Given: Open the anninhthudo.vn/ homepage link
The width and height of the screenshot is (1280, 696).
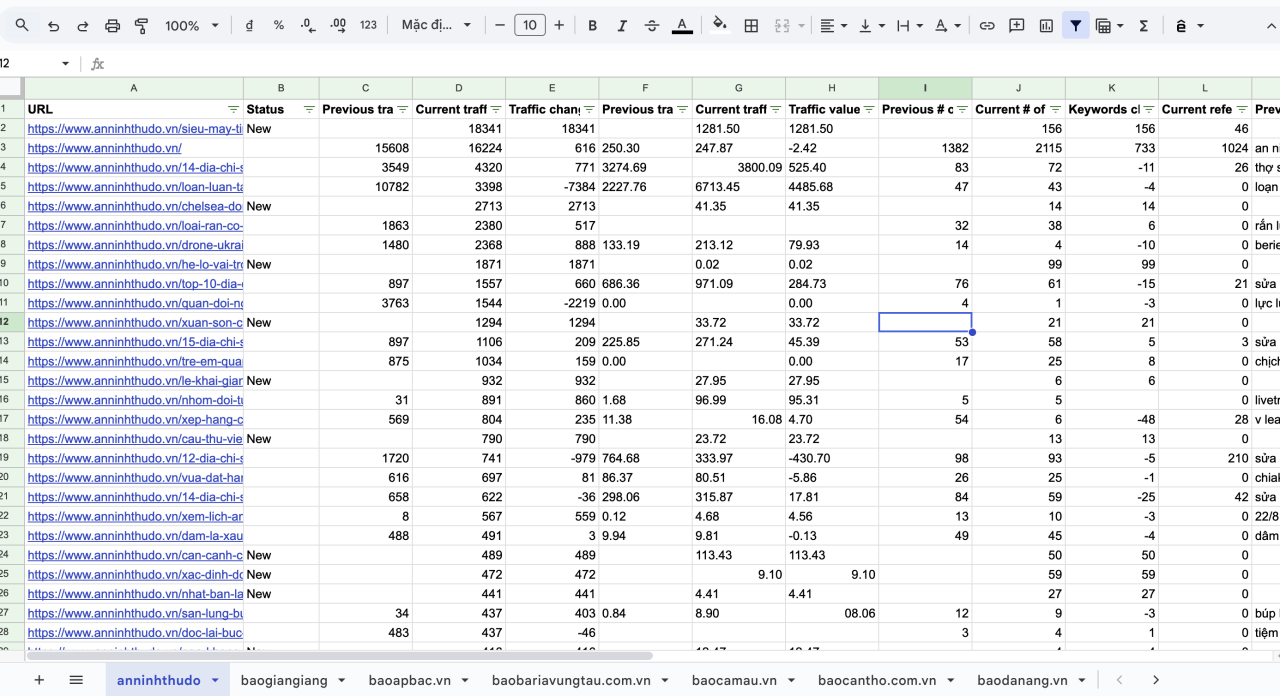Looking at the screenshot, I should [104, 148].
